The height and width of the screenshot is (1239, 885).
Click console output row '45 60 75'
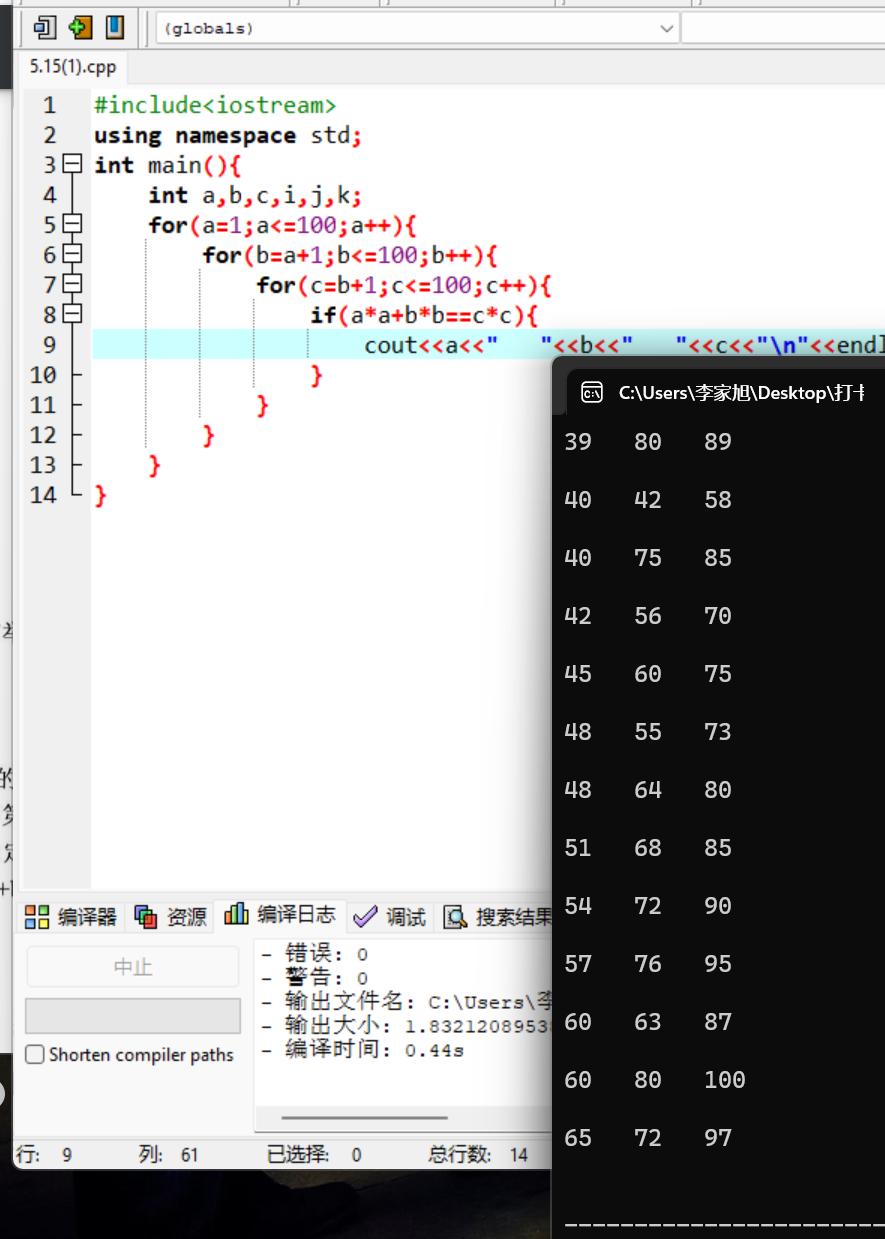[648, 674]
